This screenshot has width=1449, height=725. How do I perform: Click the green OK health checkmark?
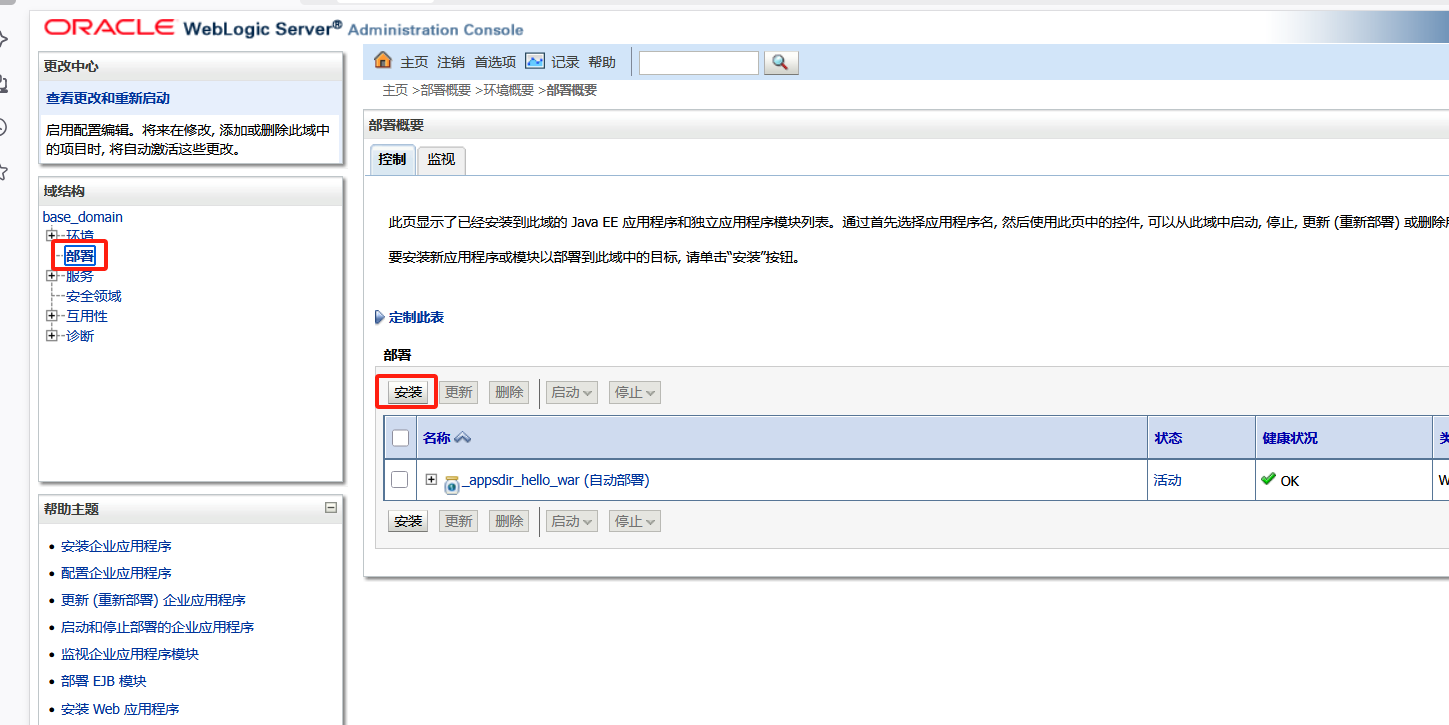tap(1268, 479)
